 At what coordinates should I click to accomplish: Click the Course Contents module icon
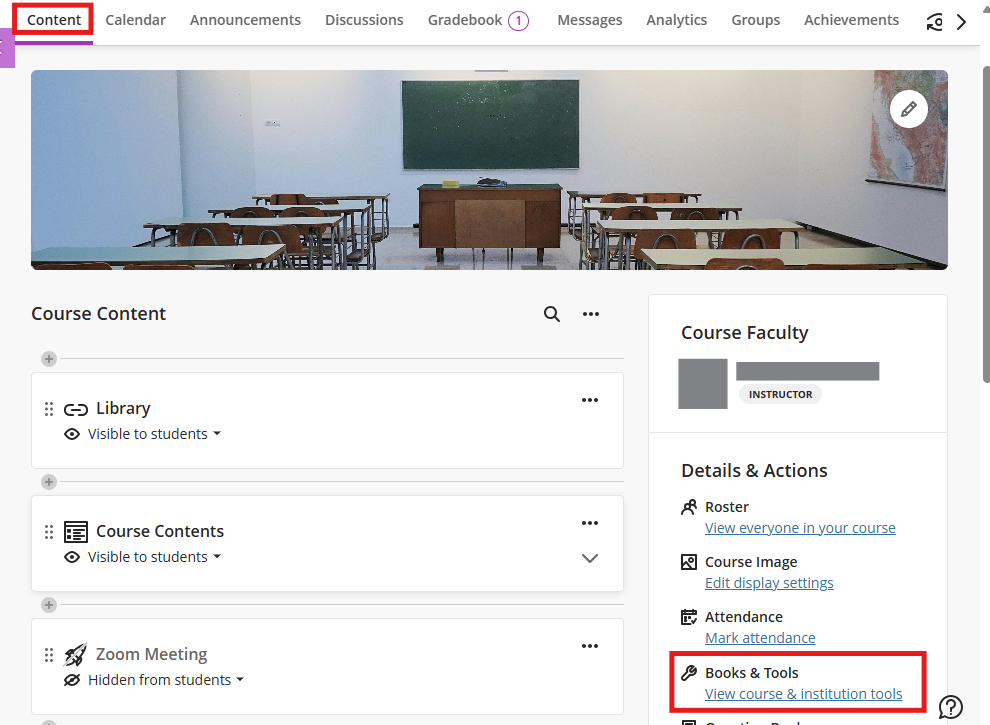76,532
